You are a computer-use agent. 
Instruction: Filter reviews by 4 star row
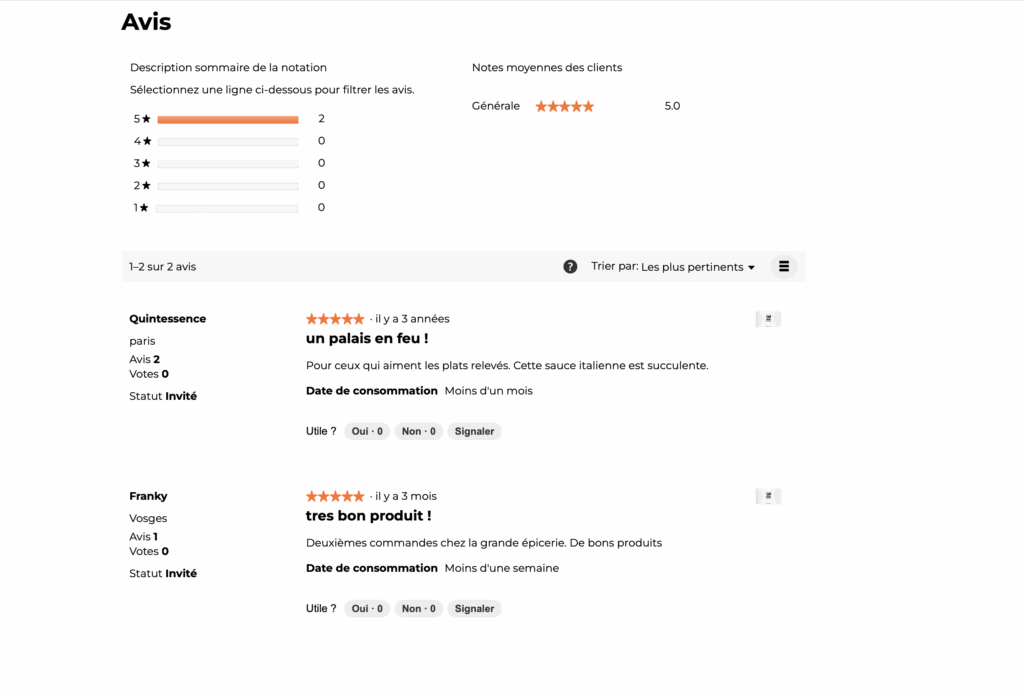click(x=229, y=141)
